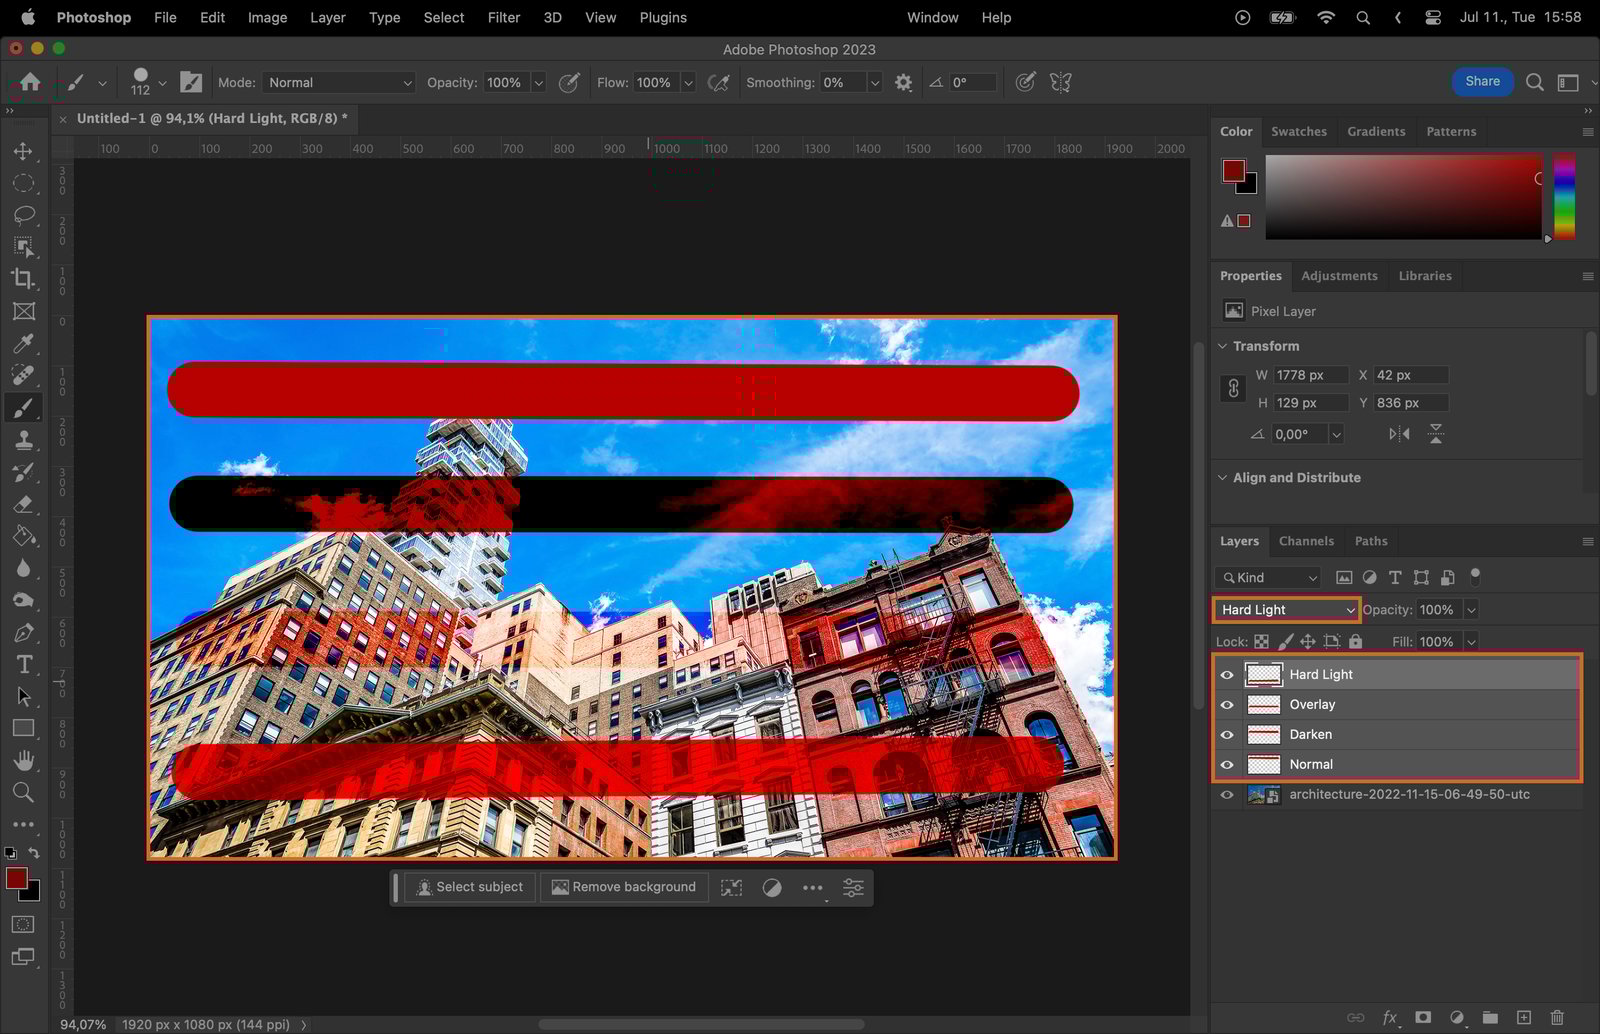Toggle visibility of architecture photo layer

pyautogui.click(x=1227, y=795)
